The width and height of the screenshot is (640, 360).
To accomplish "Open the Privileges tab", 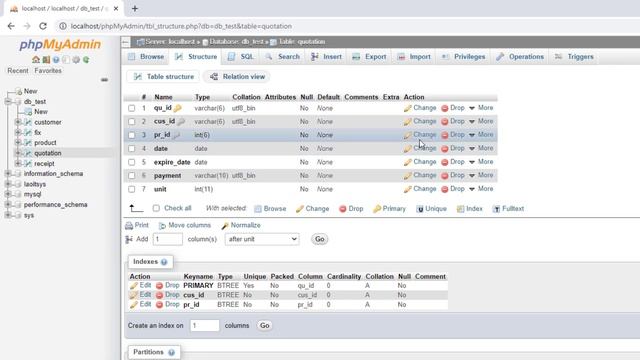I will pyautogui.click(x=463, y=57).
